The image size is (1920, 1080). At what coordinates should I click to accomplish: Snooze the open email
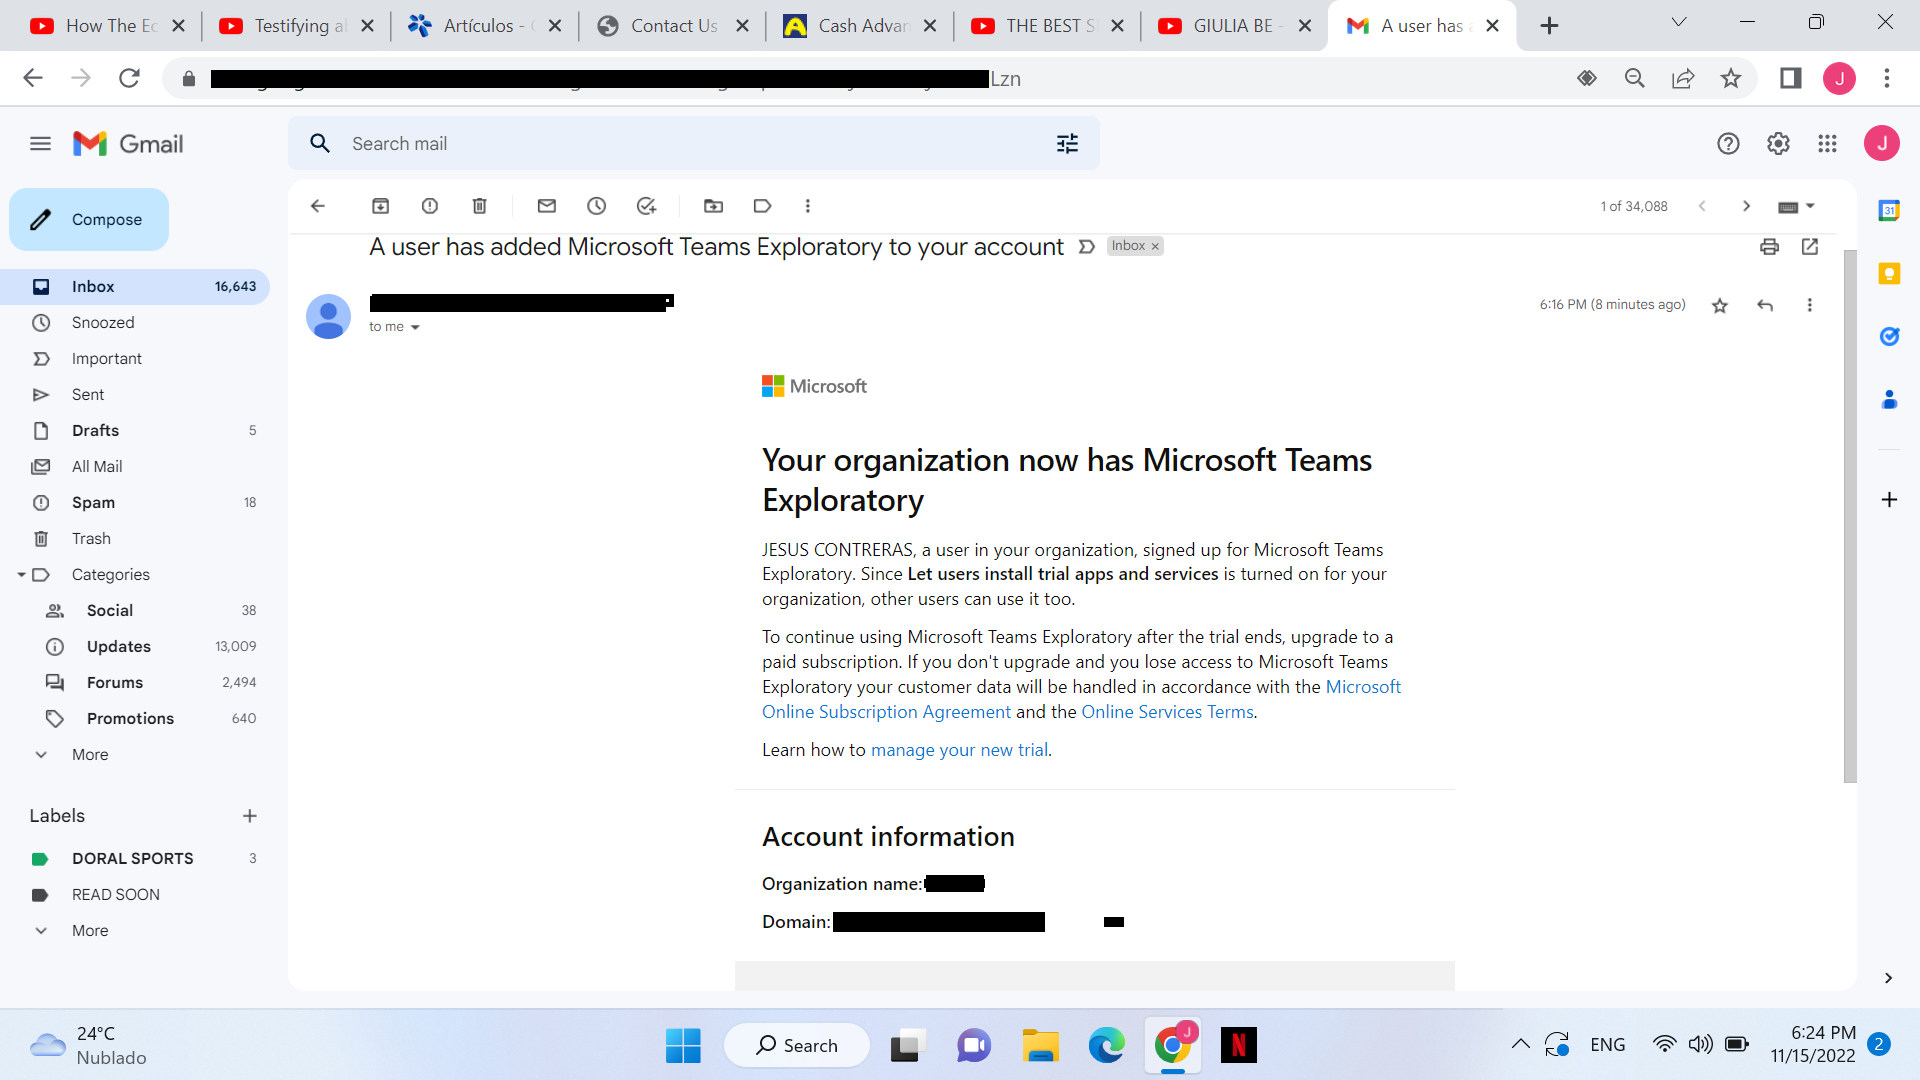tap(597, 206)
